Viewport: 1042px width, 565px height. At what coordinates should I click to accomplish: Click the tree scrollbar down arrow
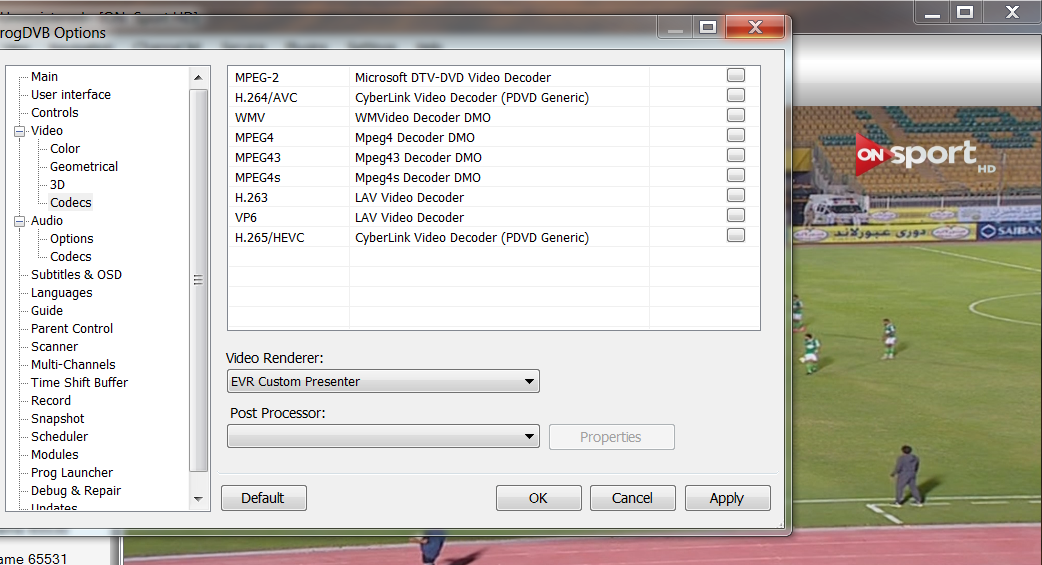pyautogui.click(x=198, y=499)
